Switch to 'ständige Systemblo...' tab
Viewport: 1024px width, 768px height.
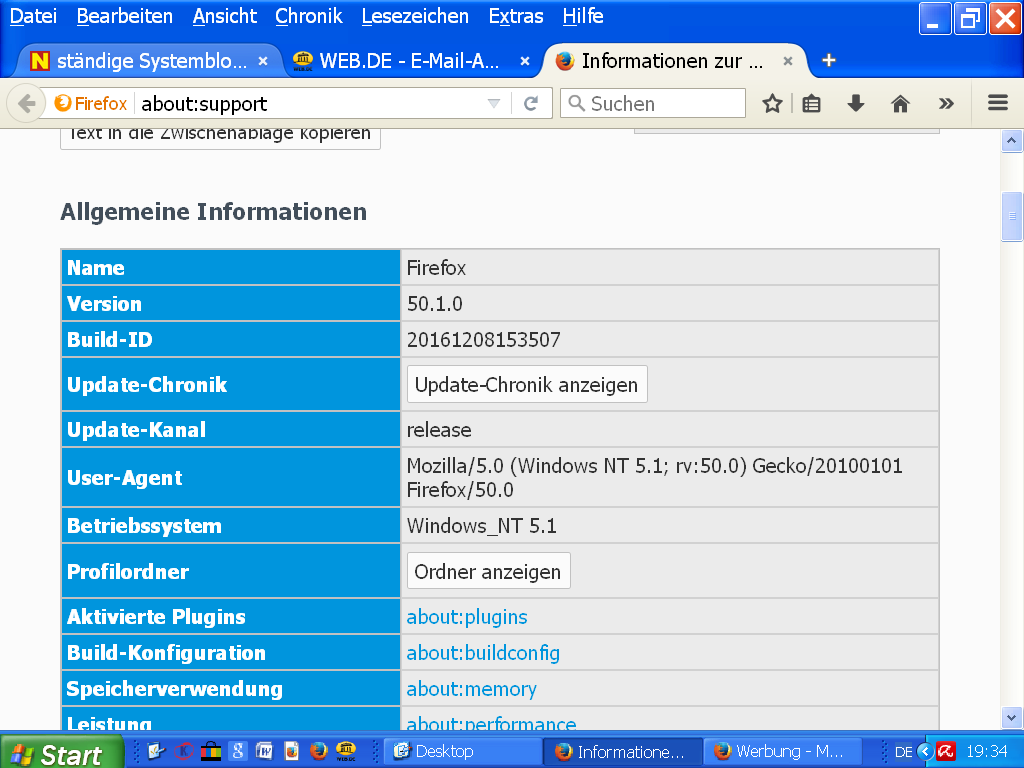[x=148, y=61]
